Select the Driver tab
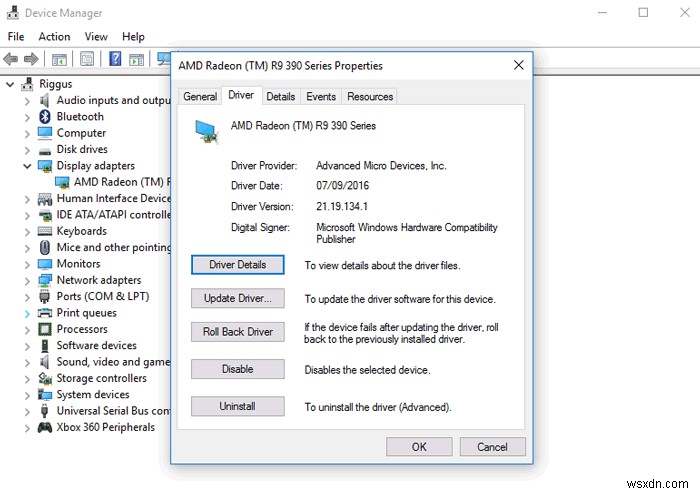Screen dimensions: 700x494 (x=241, y=95)
